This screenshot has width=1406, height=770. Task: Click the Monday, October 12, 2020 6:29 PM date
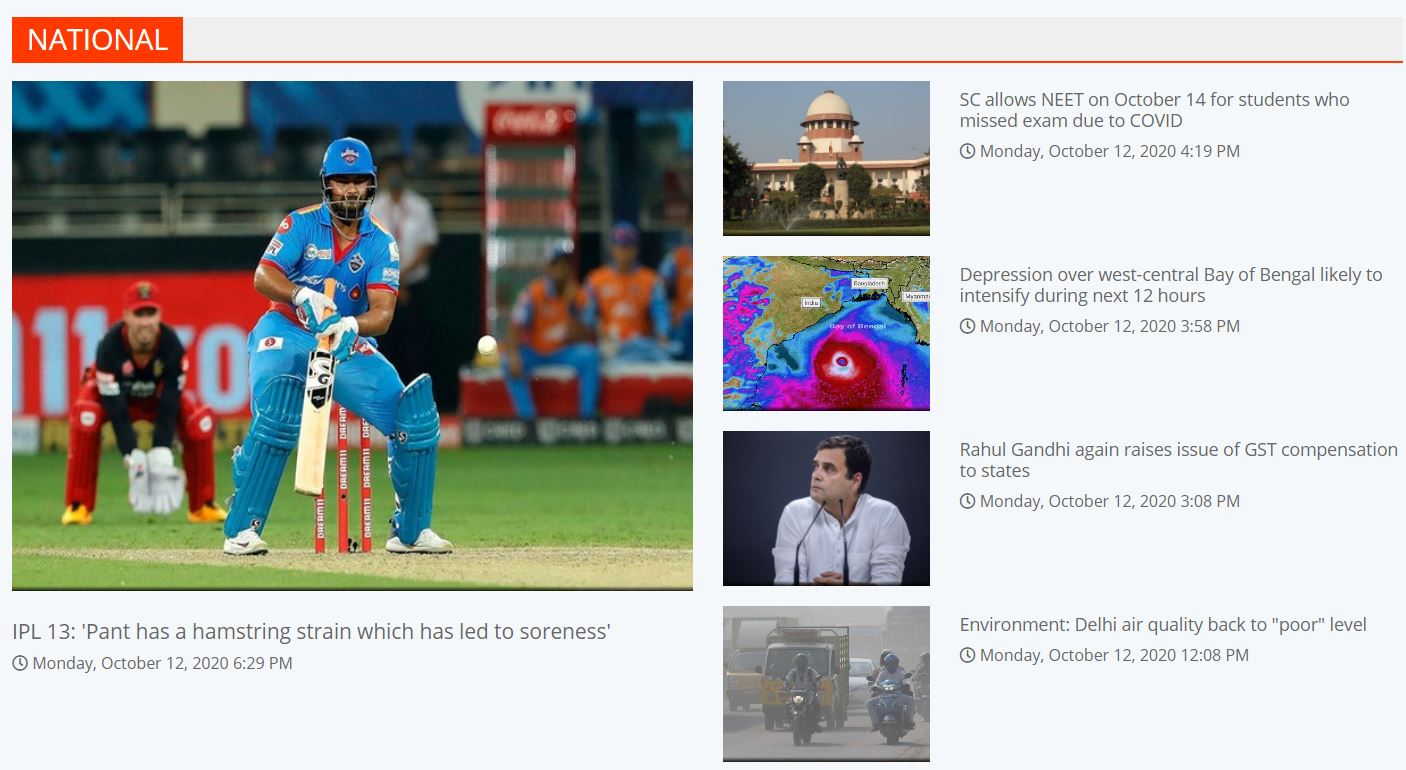(162, 663)
